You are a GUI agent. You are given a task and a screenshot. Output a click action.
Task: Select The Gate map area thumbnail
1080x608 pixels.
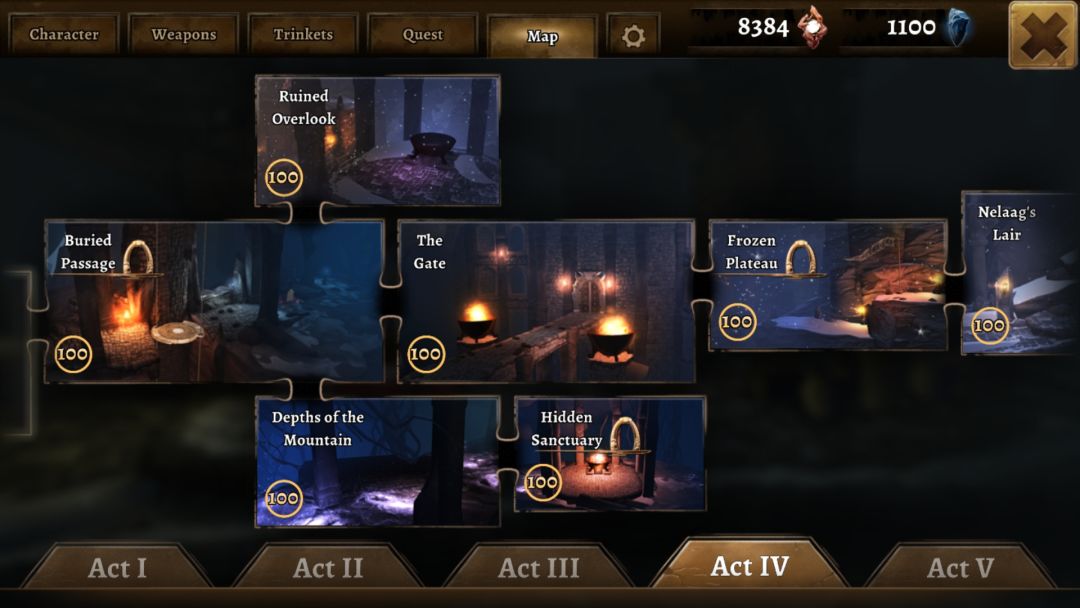546,301
